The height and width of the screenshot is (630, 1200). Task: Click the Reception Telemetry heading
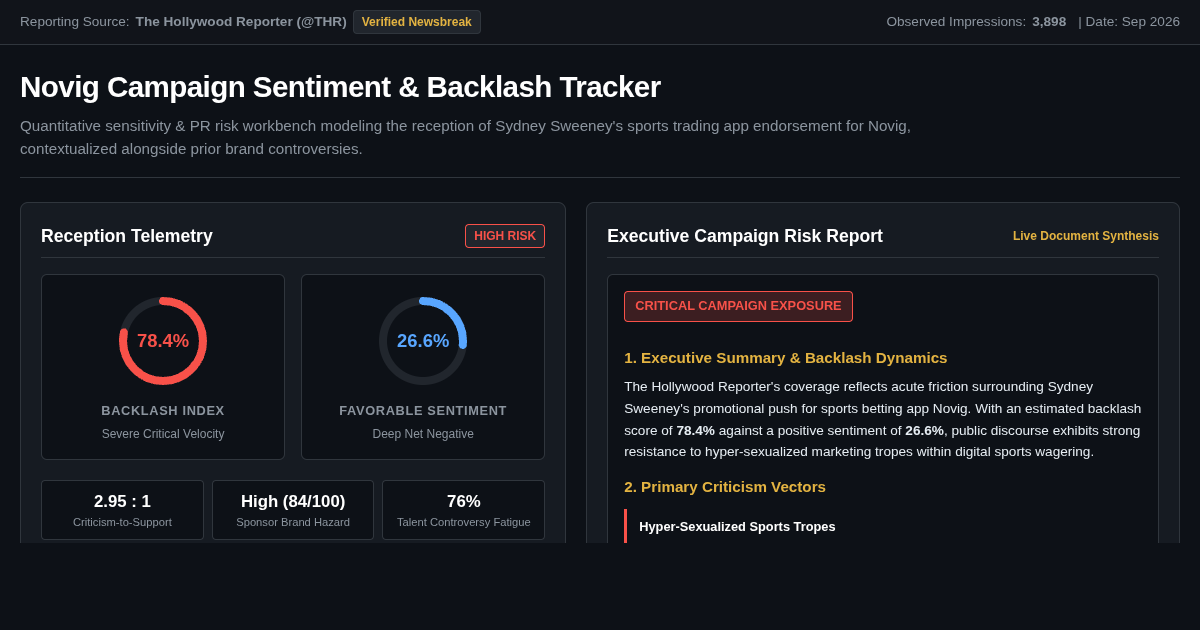point(127,236)
